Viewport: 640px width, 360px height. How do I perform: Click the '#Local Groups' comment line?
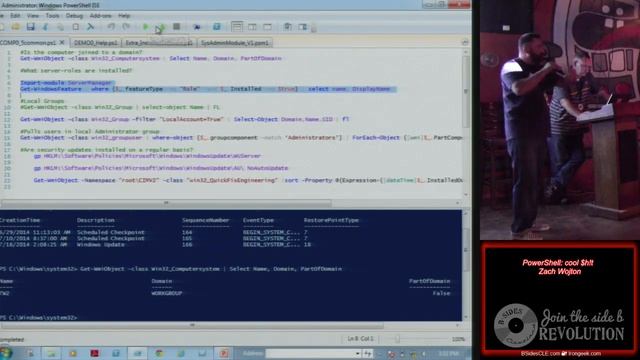click(42, 101)
